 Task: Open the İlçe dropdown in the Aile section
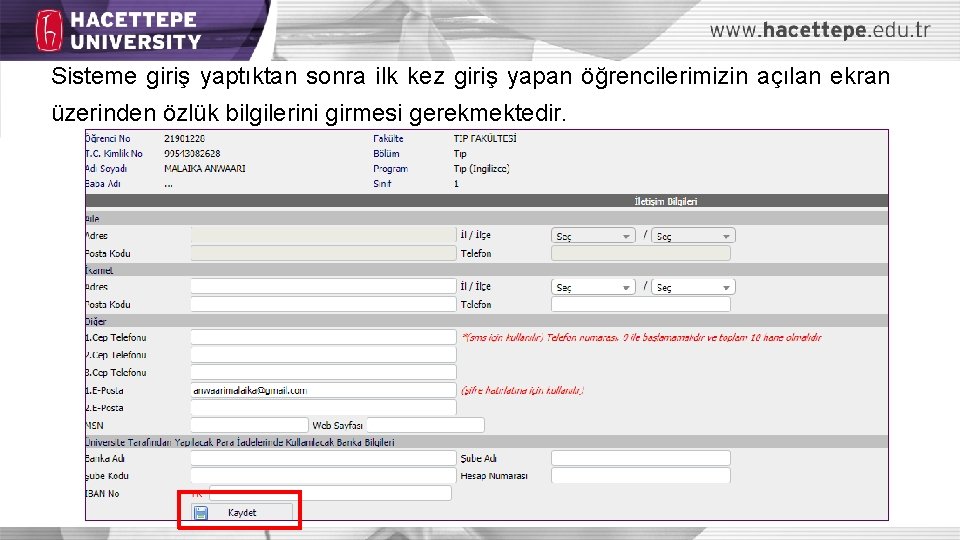[693, 236]
